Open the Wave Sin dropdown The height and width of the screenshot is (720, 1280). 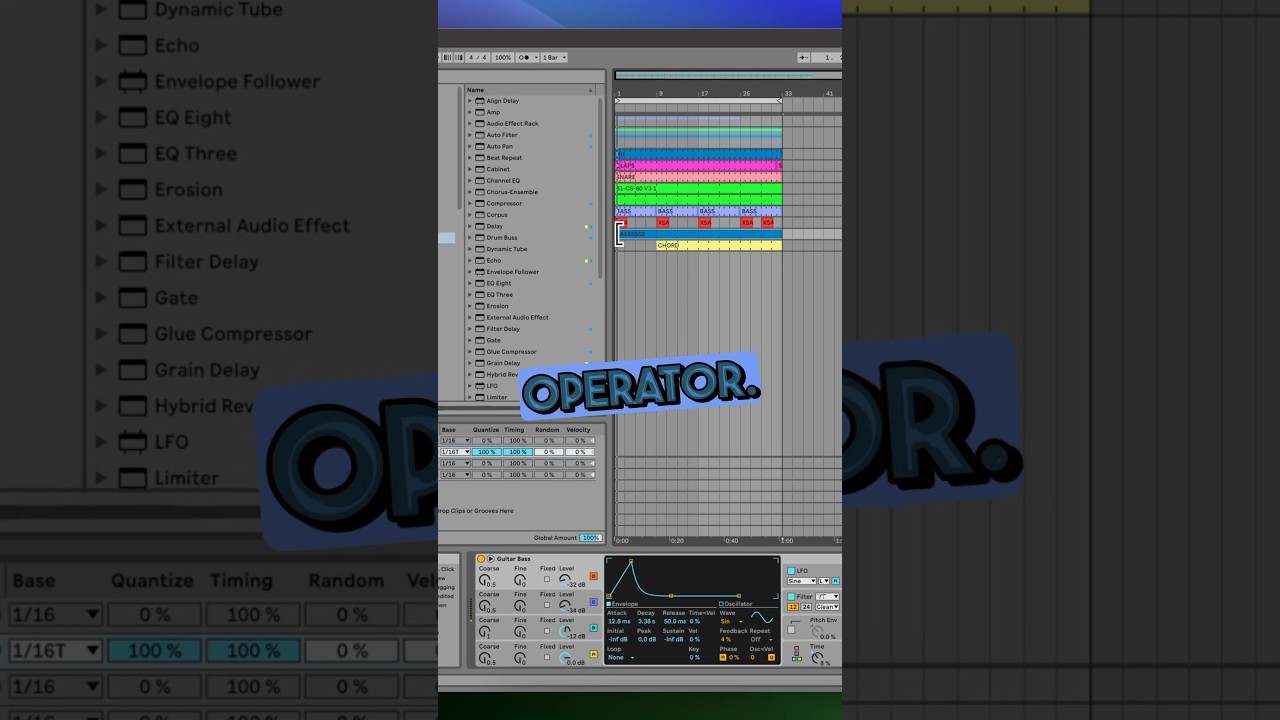(x=731, y=621)
